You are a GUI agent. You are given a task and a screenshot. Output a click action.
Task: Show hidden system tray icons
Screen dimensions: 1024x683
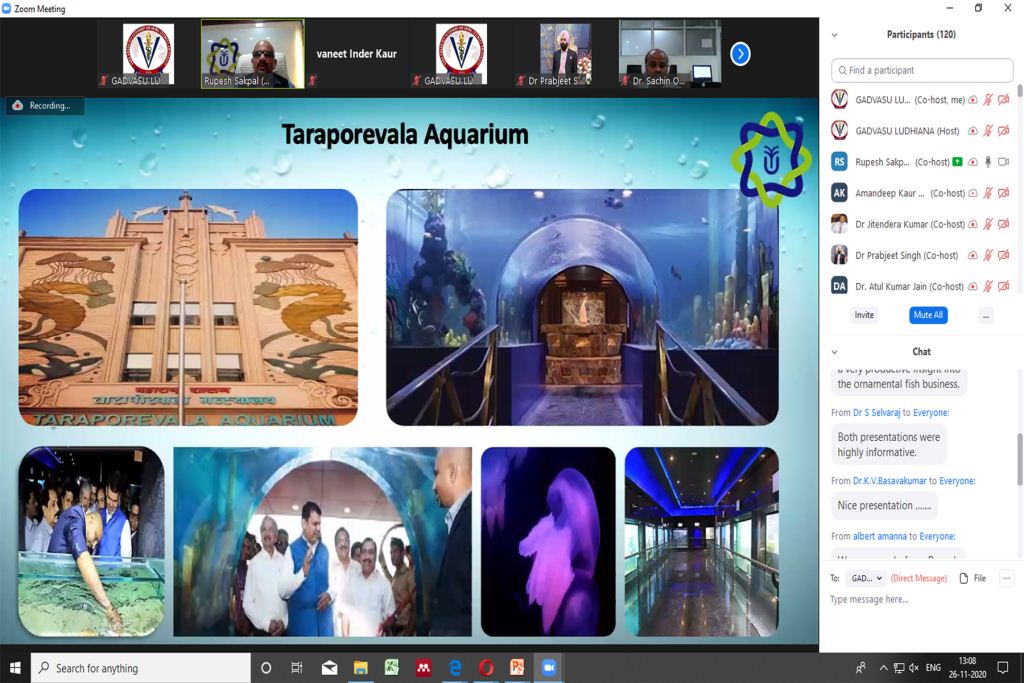tap(884, 667)
